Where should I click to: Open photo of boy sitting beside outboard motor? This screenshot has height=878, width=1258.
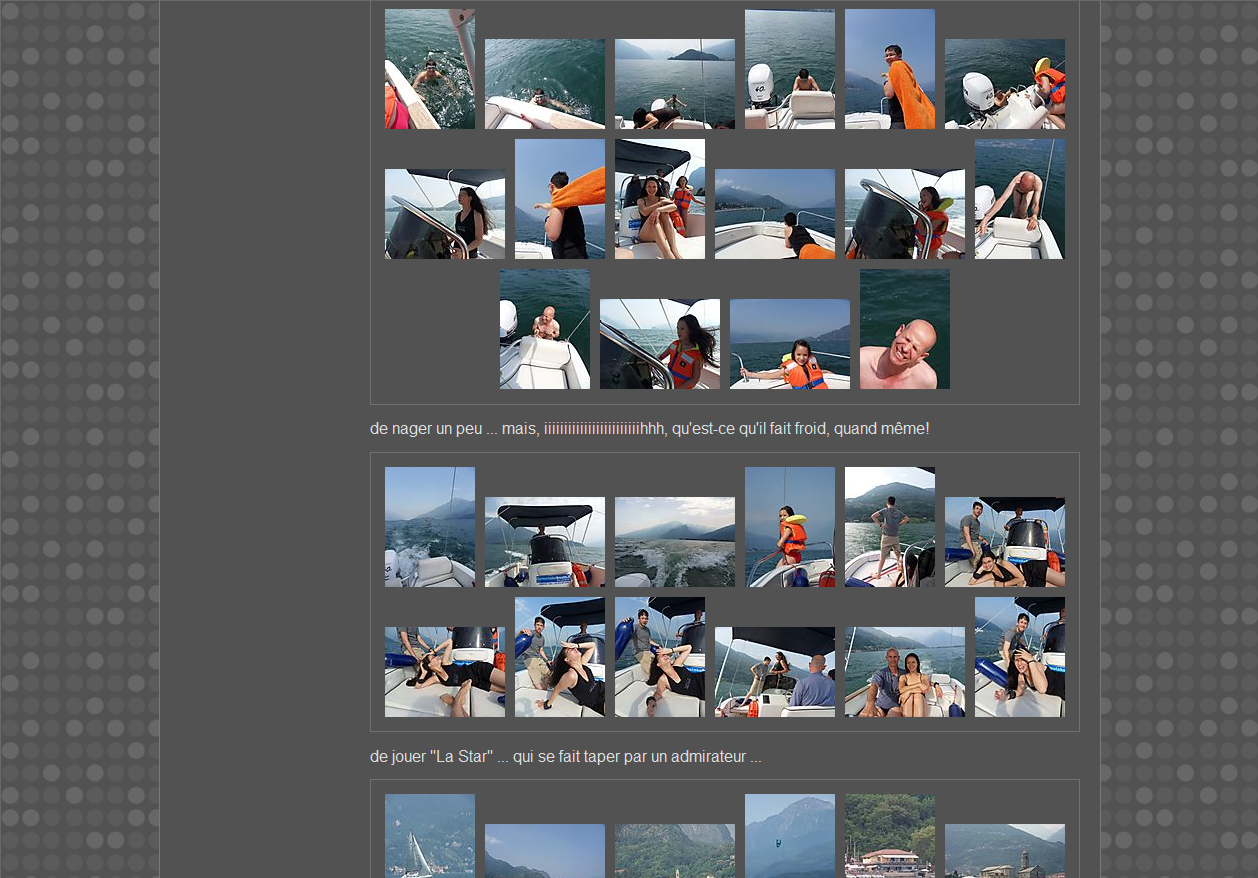click(789, 69)
